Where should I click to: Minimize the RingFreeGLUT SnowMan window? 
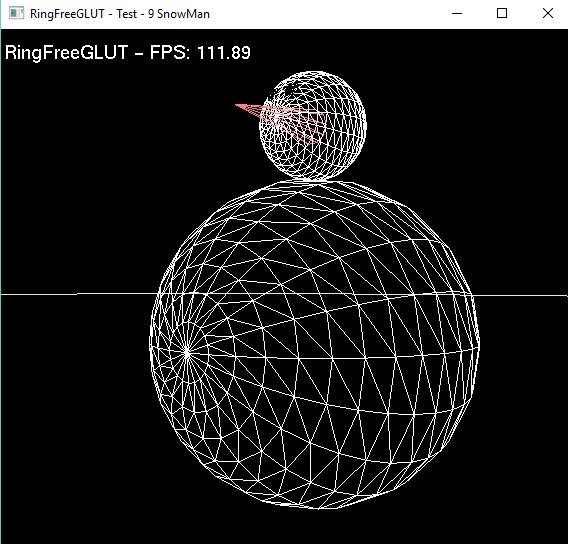(x=457, y=14)
